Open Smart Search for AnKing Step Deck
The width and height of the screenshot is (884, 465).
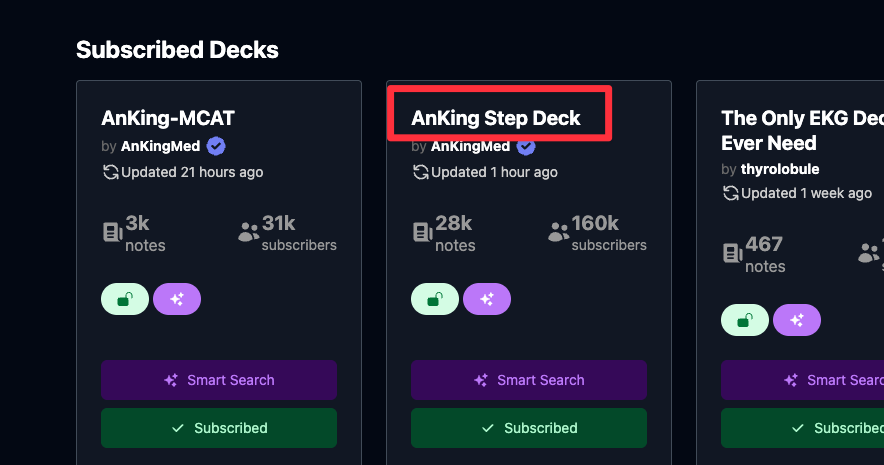pyautogui.click(x=529, y=380)
